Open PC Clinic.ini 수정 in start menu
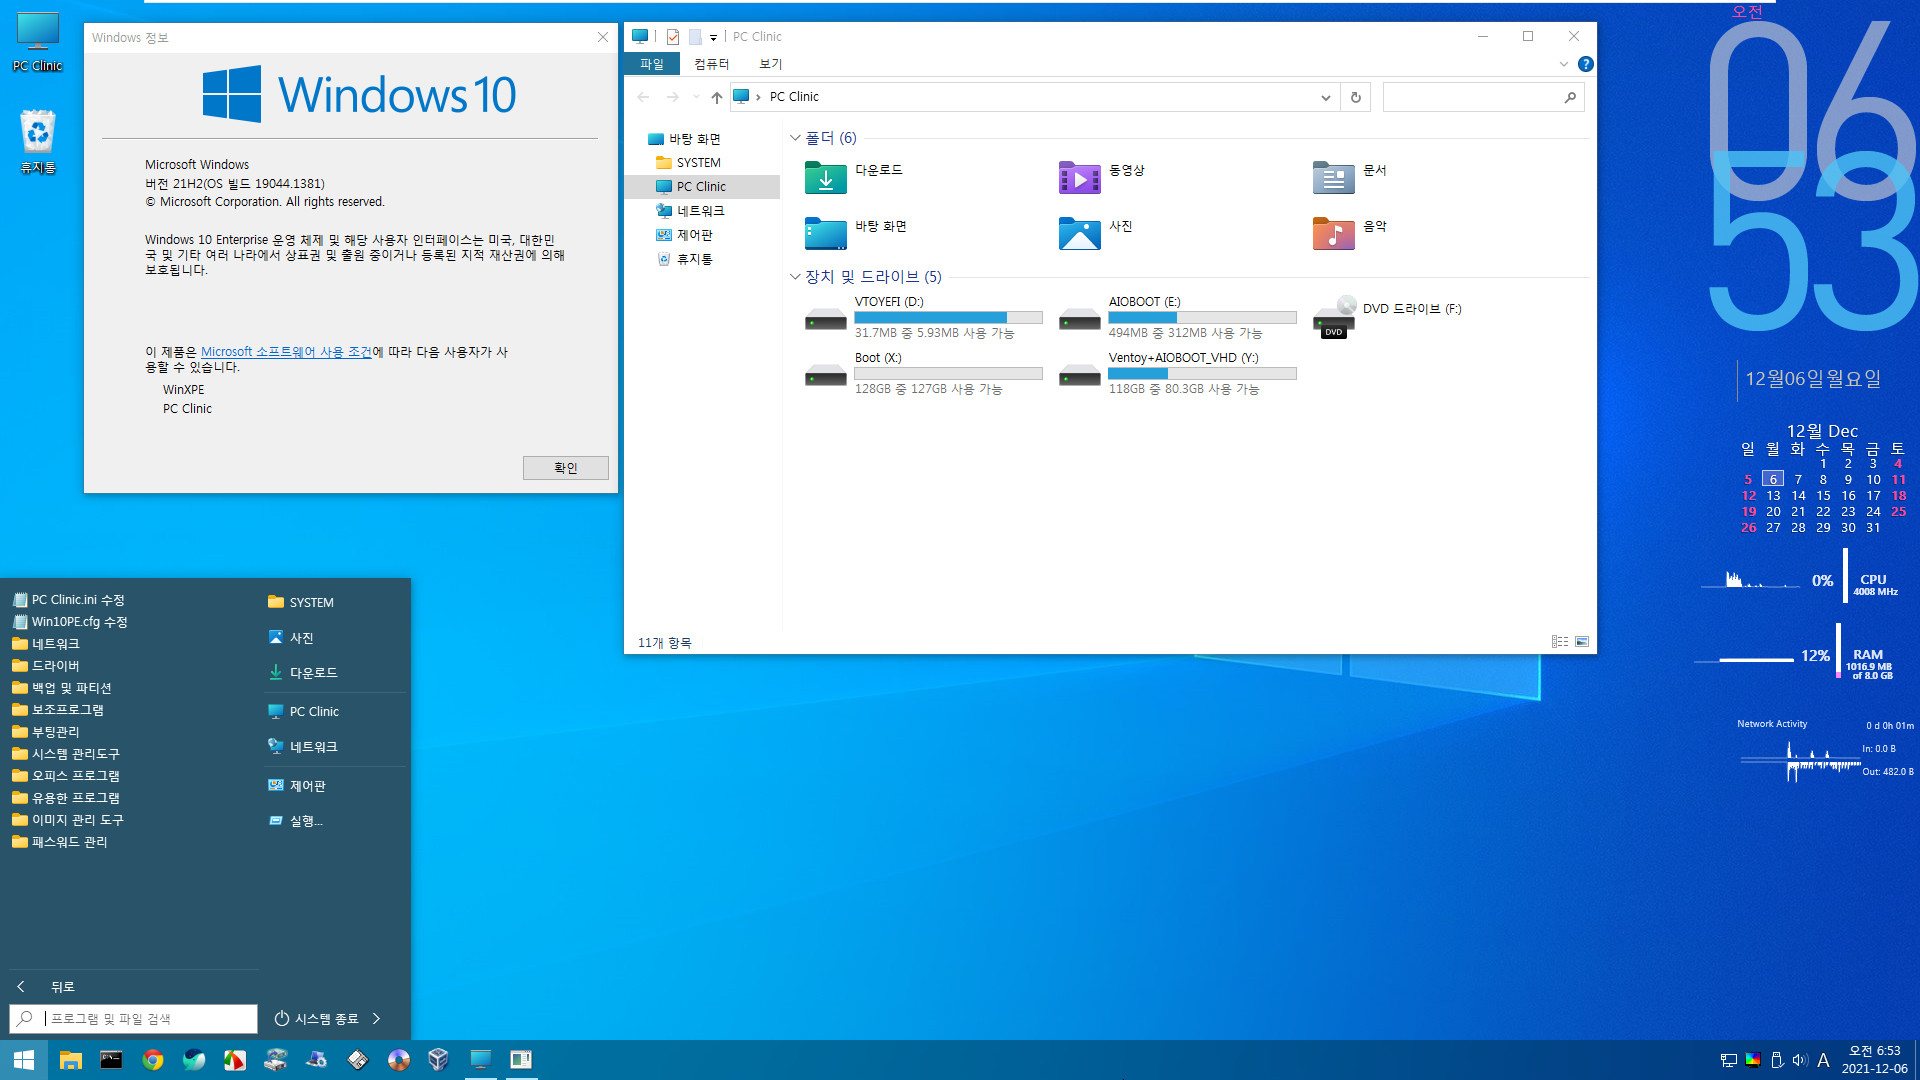 tap(68, 600)
